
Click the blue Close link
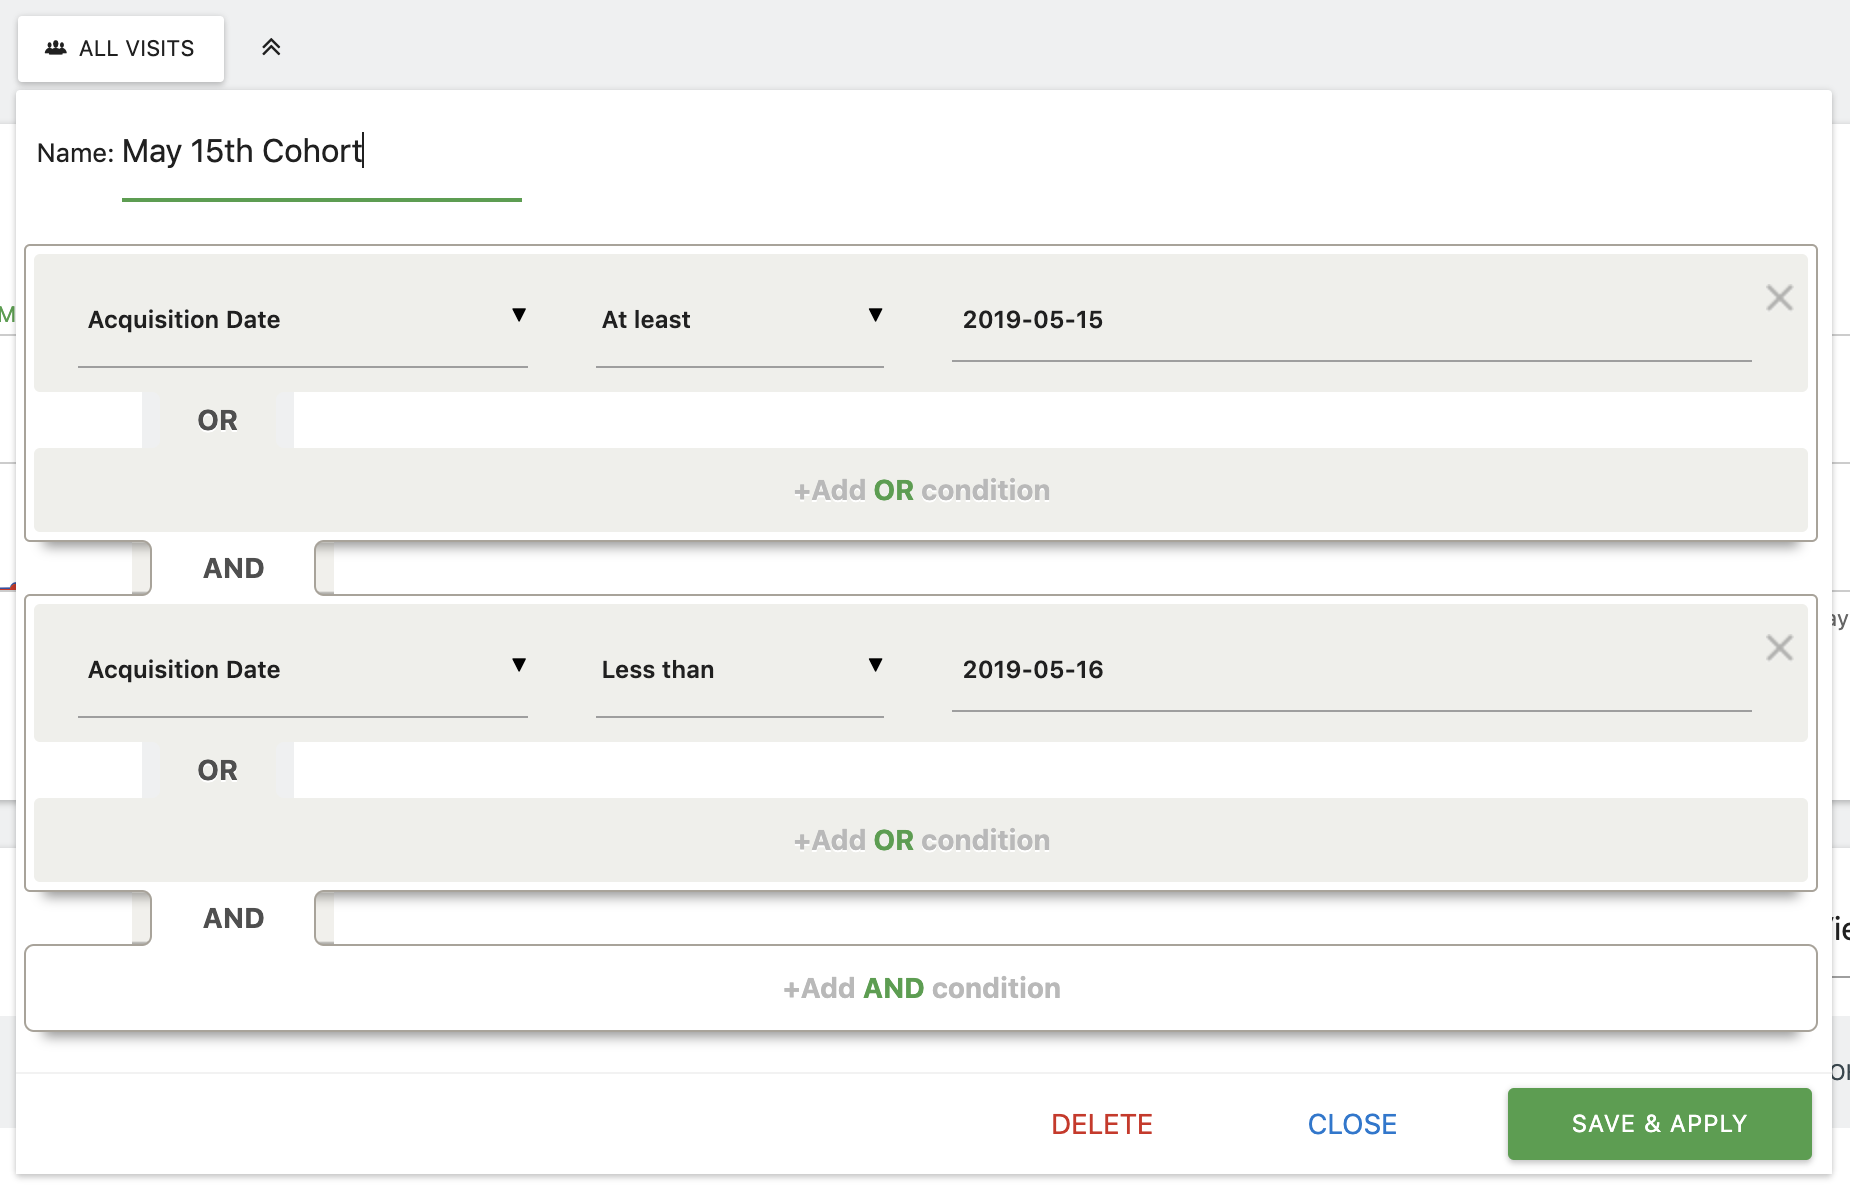(1352, 1124)
